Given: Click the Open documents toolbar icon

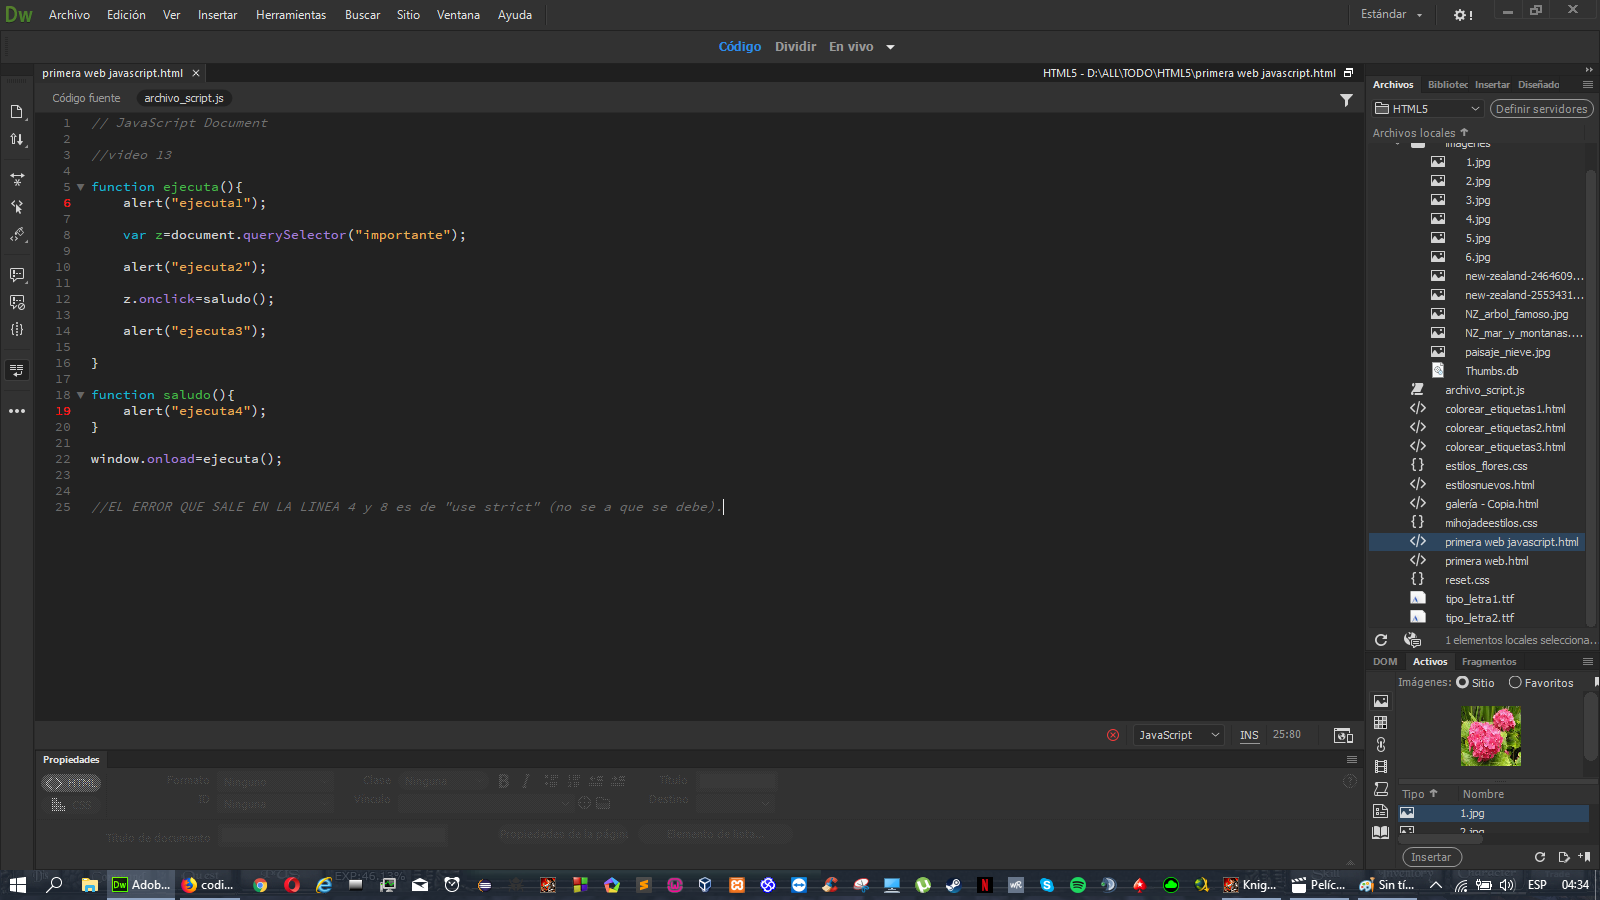Looking at the screenshot, I should click(x=17, y=112).
